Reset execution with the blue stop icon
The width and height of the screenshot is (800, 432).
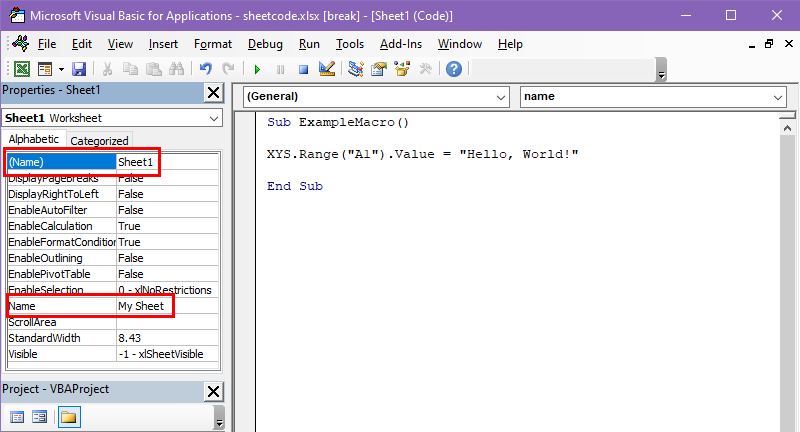point(303,69)
